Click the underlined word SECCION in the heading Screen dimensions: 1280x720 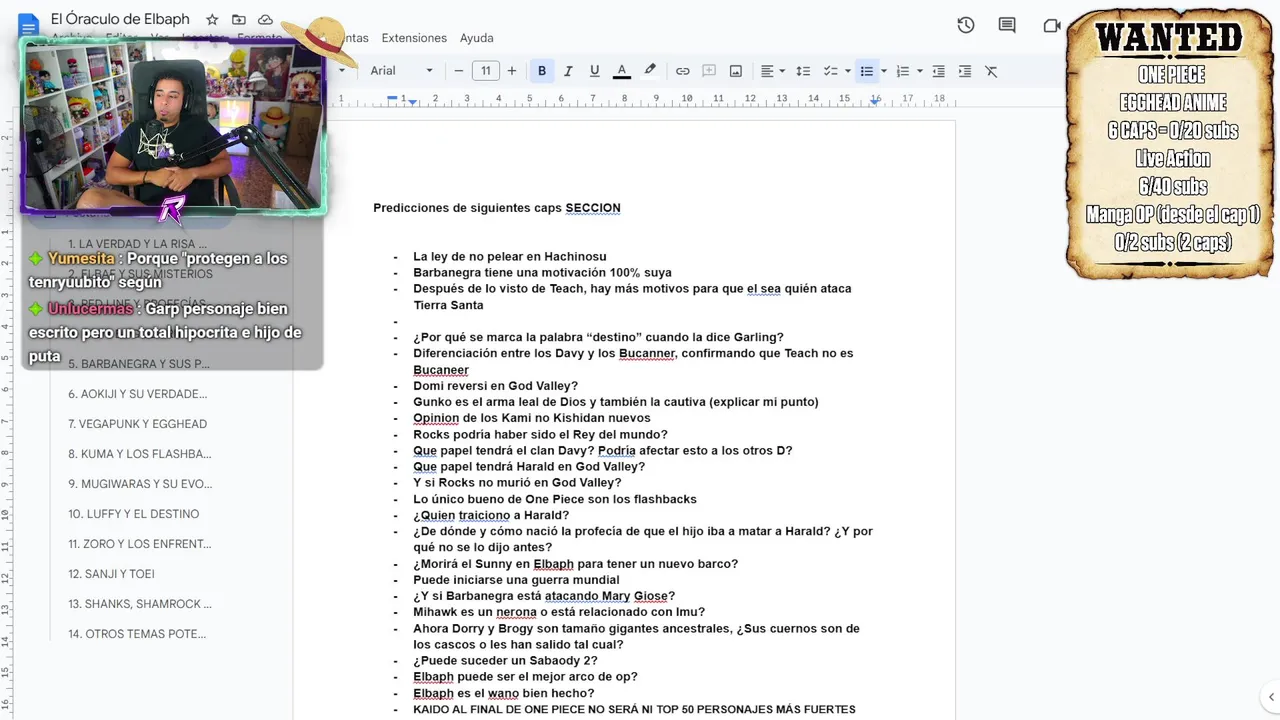coord(593,208)
